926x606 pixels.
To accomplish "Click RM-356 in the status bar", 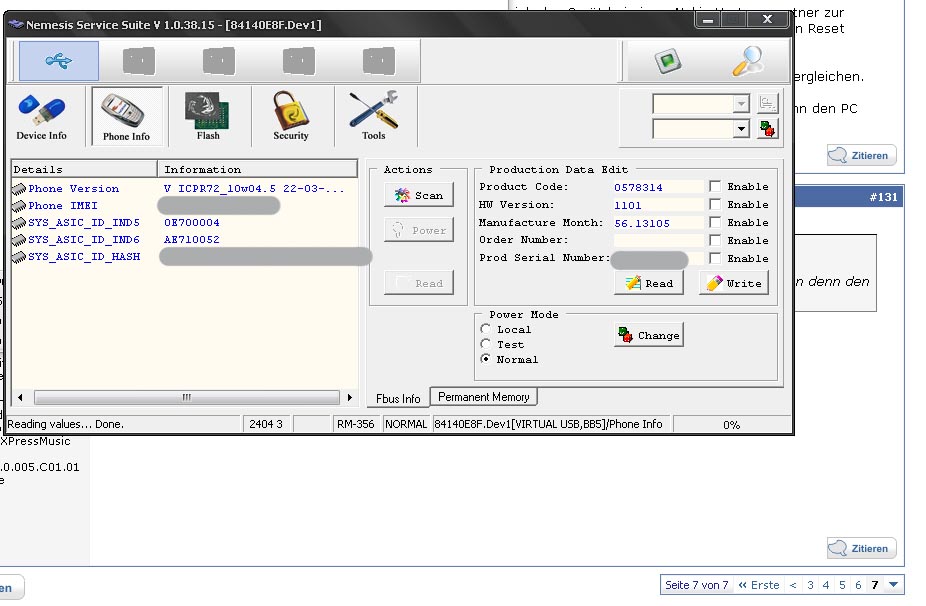I will 356,424.
